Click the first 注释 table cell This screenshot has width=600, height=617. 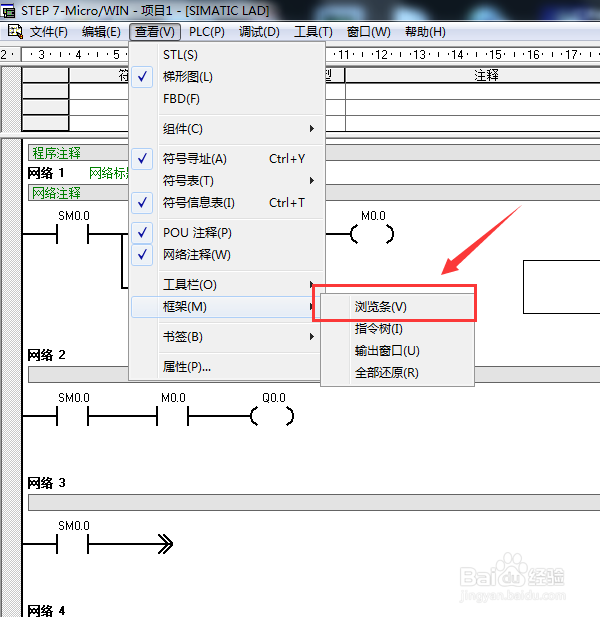[473, 91]
